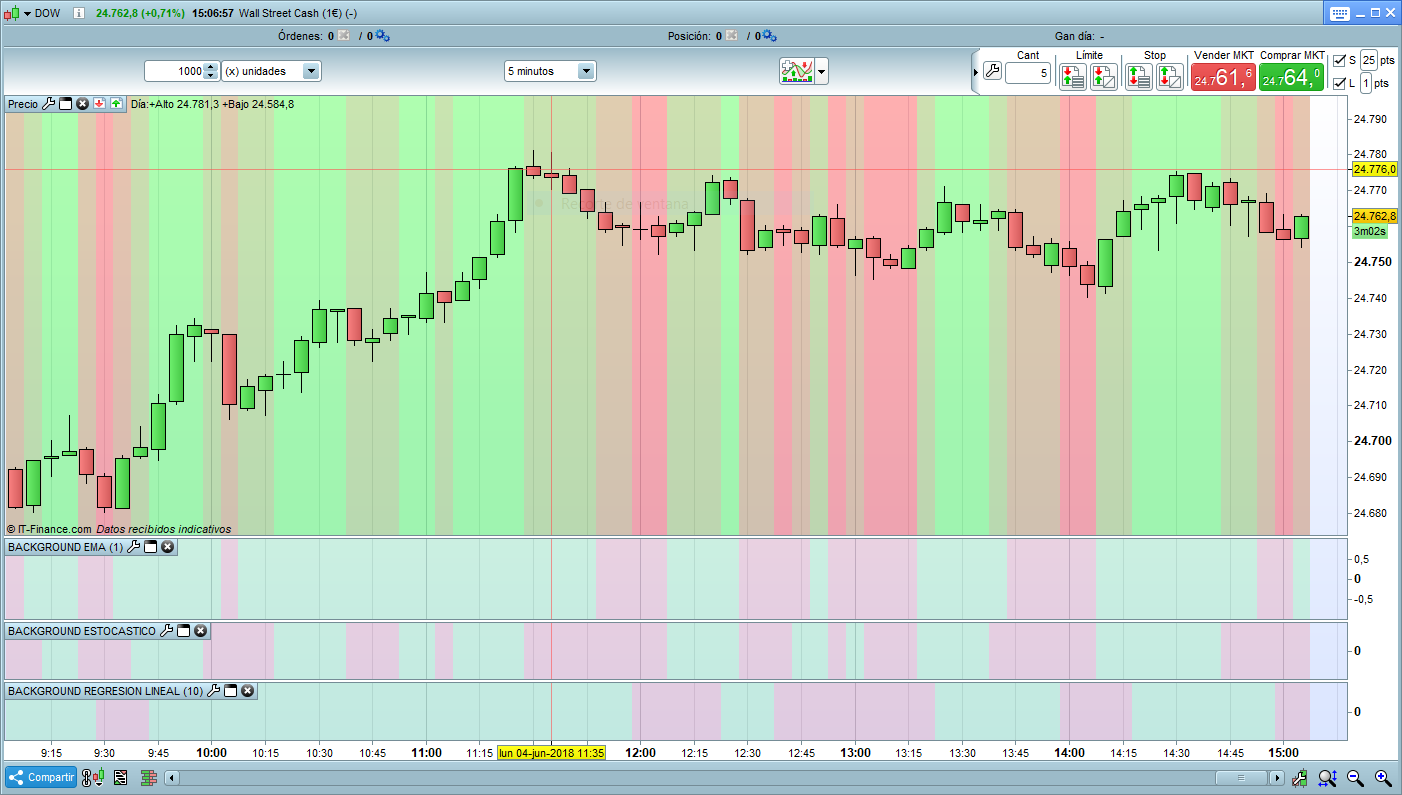The height and width of the screenshot is (795, 1402).
Task: Click the Vender MKT sell button
Action: (1223, 77)
